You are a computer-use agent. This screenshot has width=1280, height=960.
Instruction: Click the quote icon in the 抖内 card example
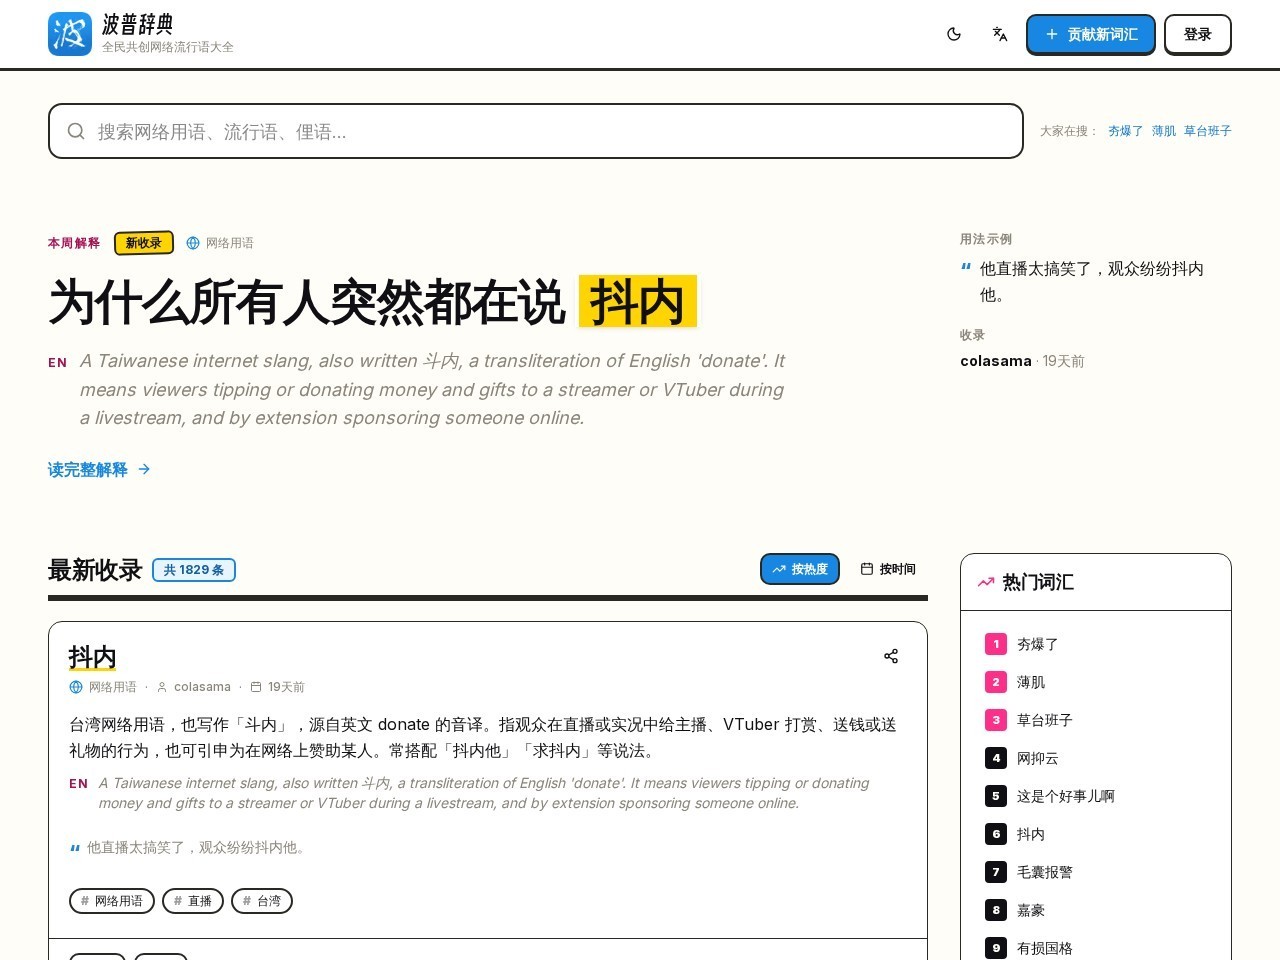[75, 848]
